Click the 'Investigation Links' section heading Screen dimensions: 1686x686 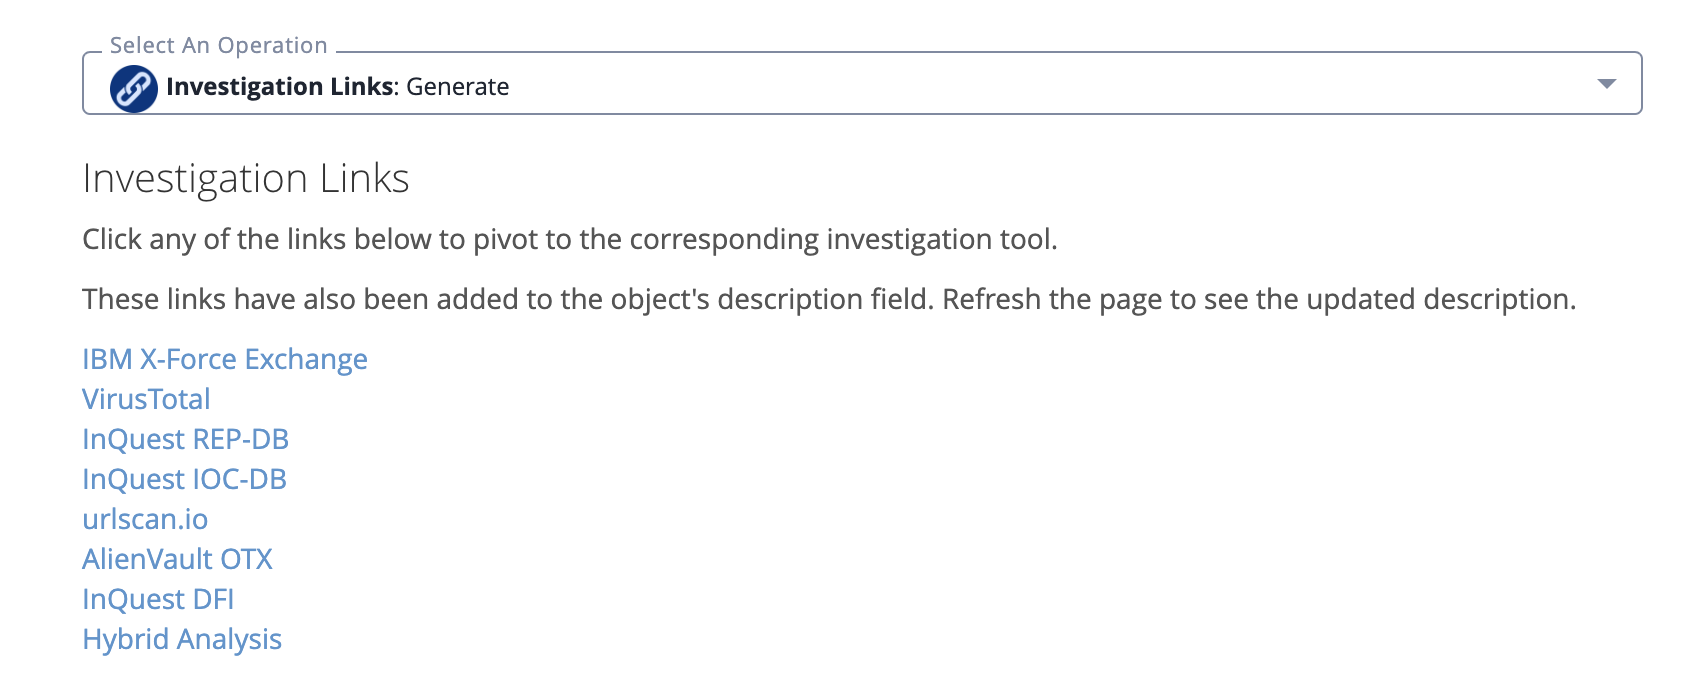pos(246,179)
